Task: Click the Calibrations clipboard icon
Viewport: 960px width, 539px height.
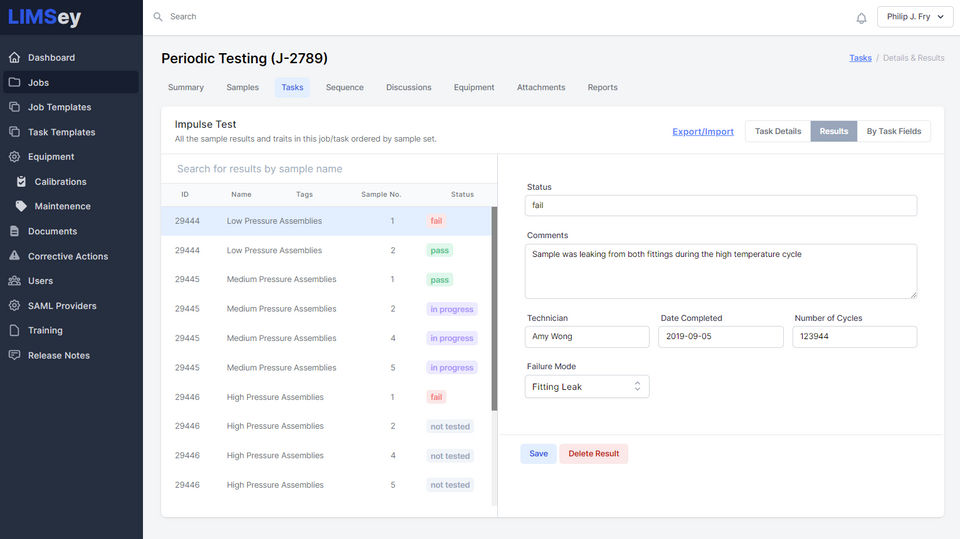Action: click(21, 182)
